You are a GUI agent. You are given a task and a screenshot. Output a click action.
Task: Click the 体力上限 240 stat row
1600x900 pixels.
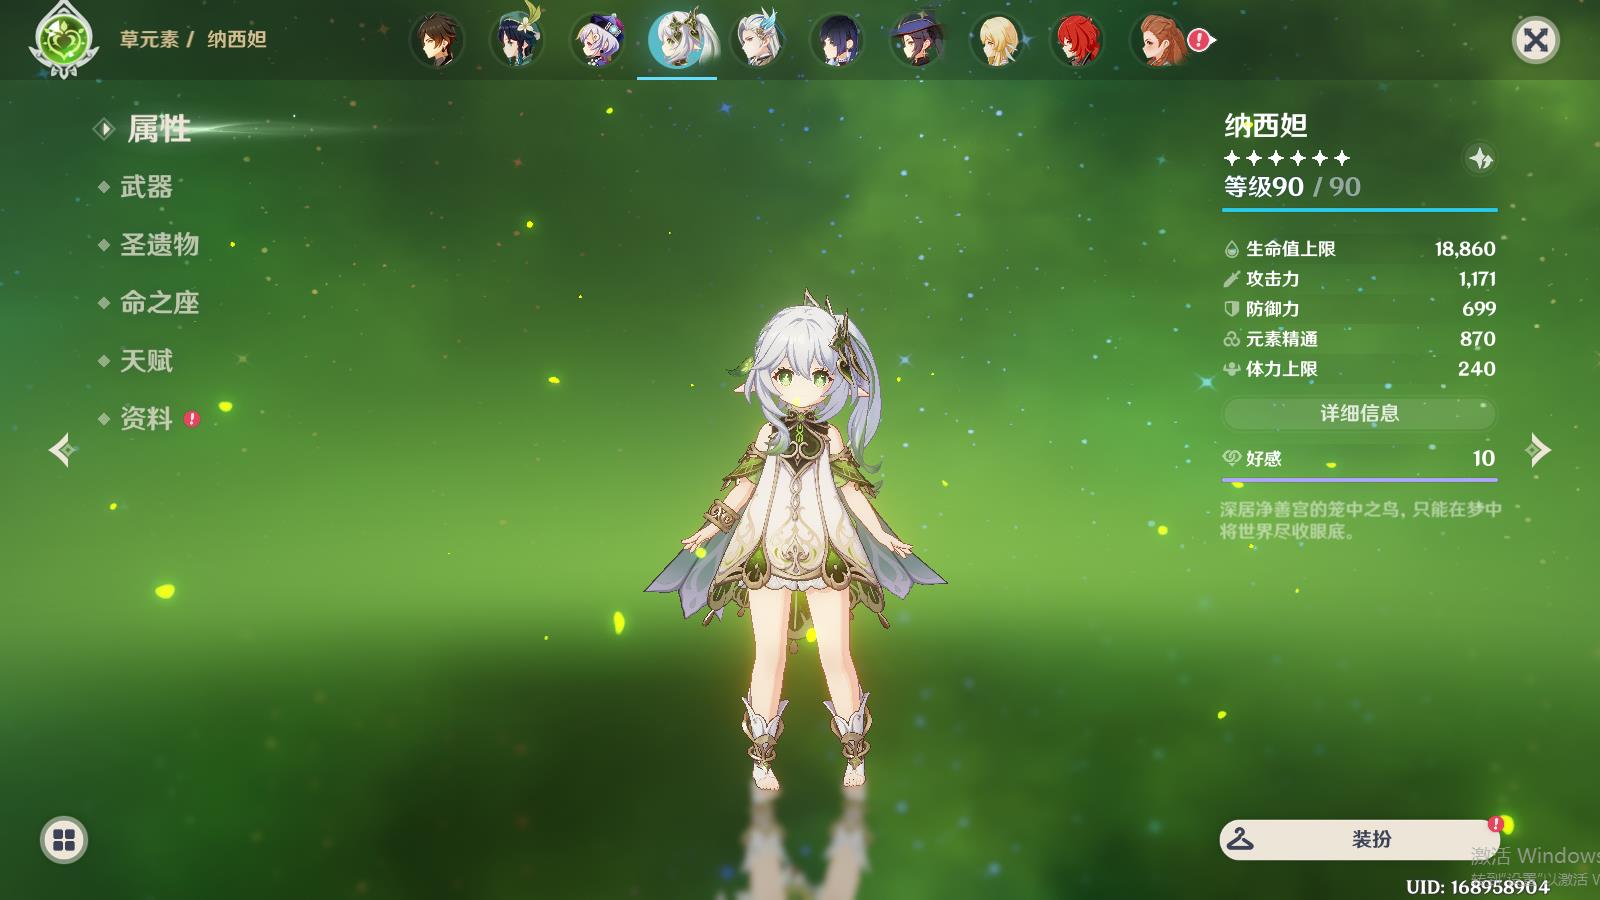[x=1359, y=369]
